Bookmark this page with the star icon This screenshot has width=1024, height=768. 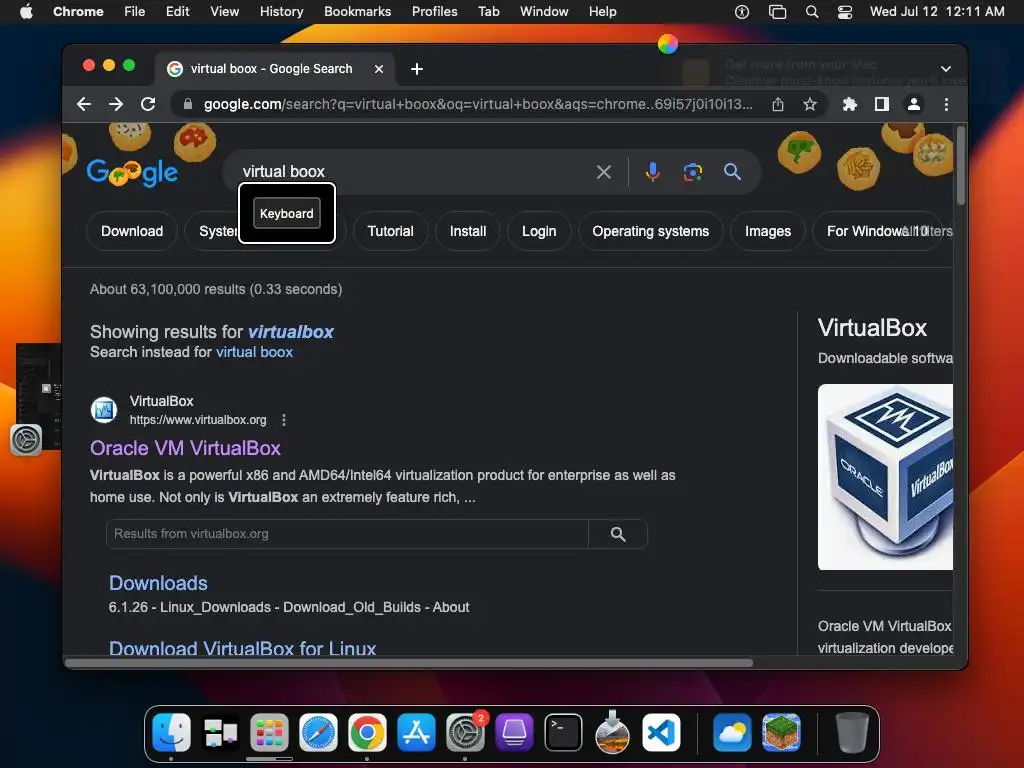click(x=810, y=104)
